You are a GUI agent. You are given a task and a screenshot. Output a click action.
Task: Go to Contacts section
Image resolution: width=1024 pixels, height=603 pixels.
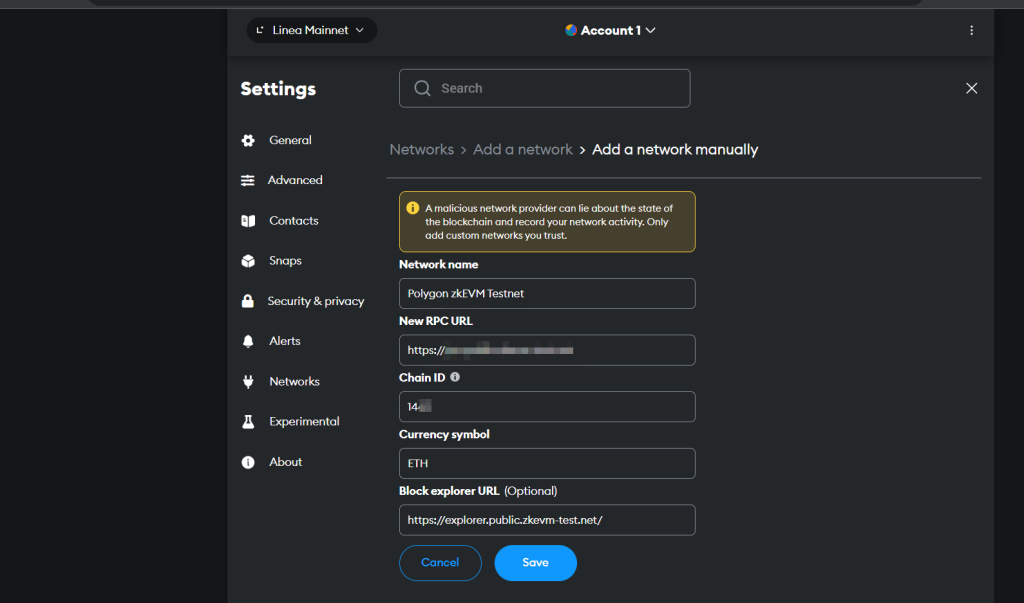(x=294, y=221)
